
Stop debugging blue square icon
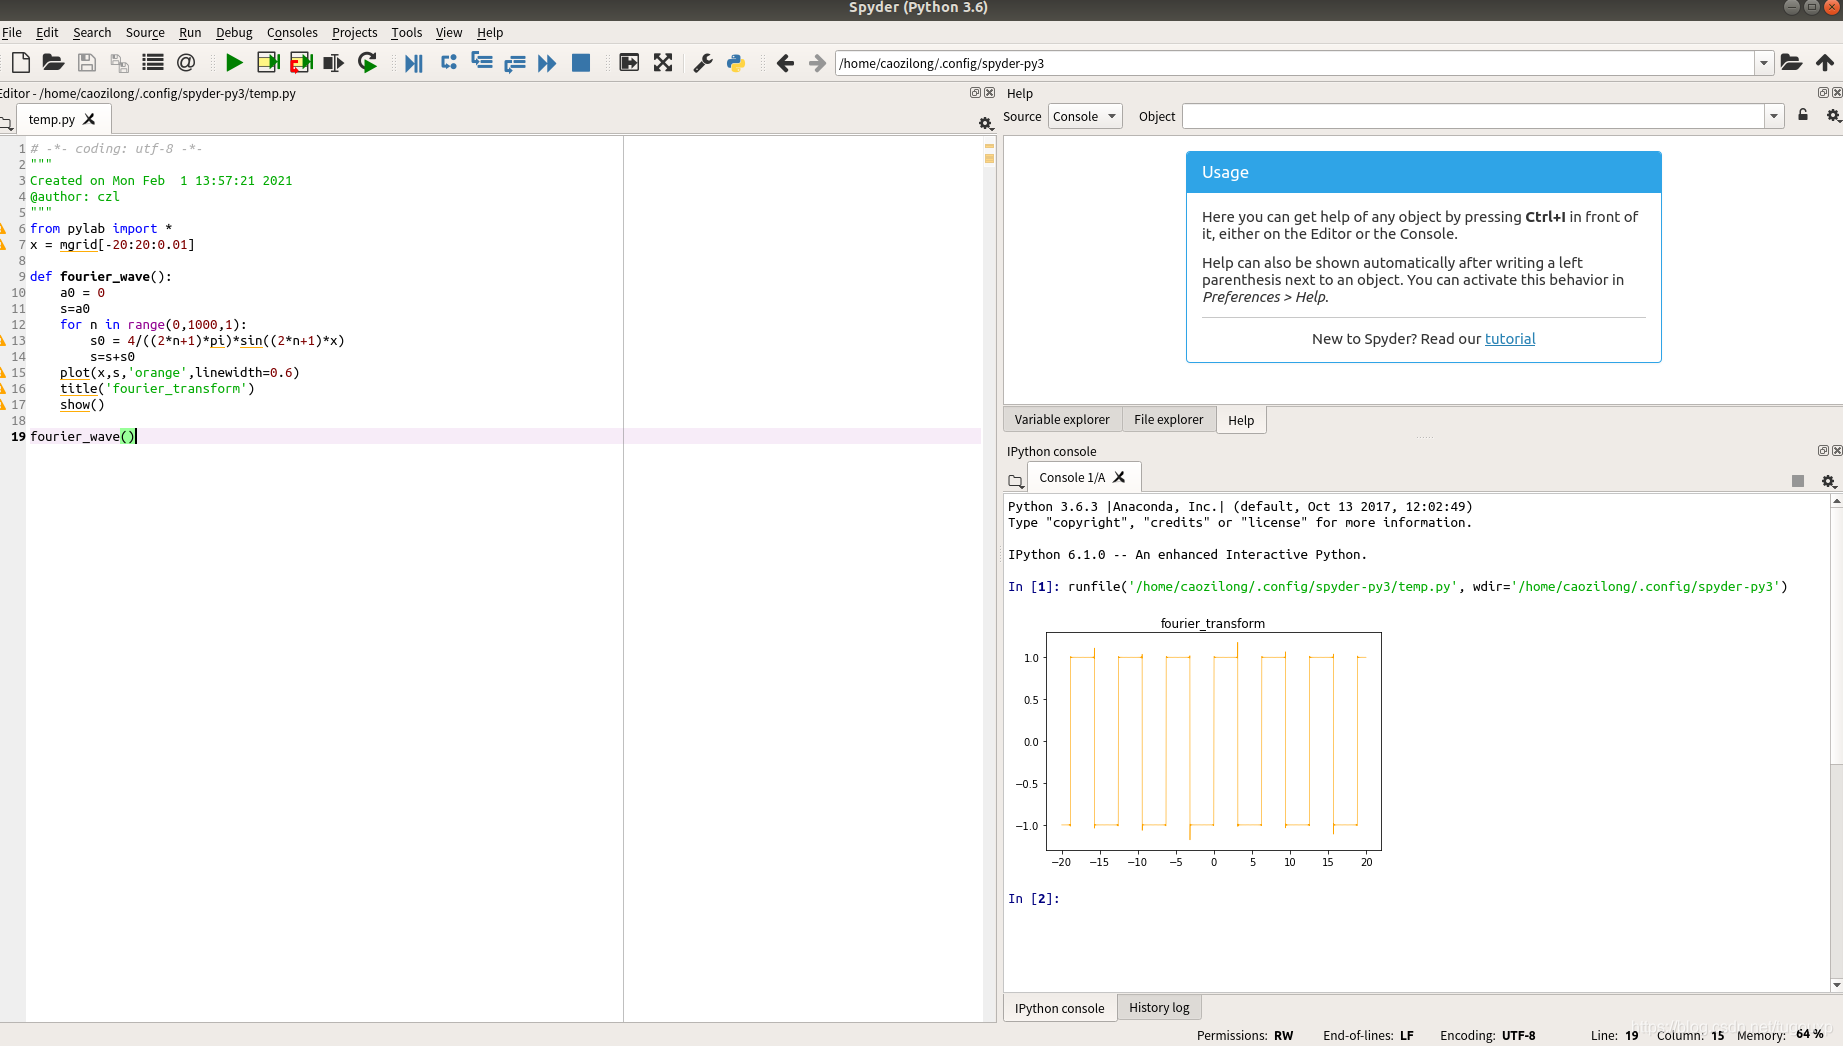[581, 63]
